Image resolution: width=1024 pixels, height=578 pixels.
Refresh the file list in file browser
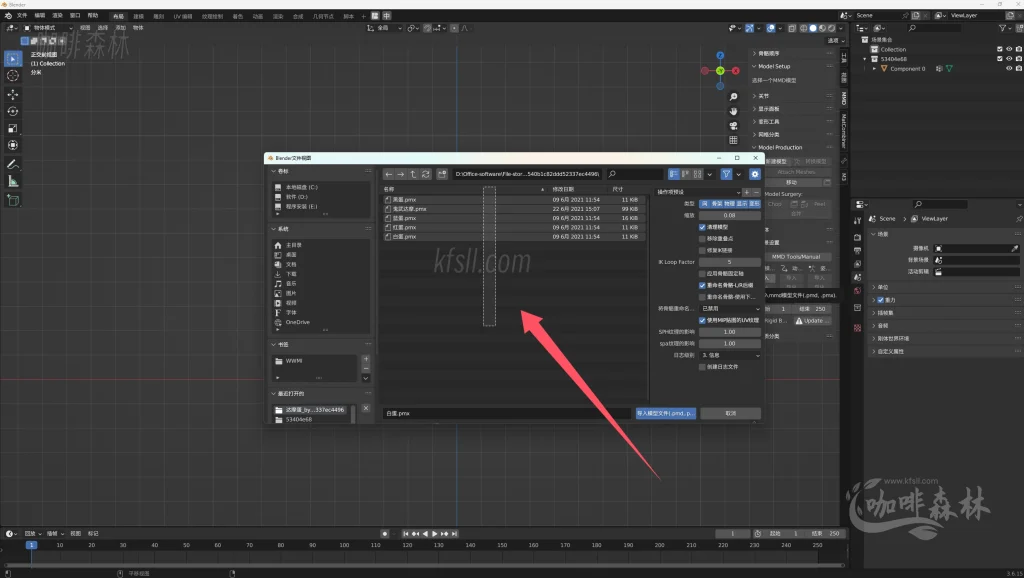pos(426,174)
